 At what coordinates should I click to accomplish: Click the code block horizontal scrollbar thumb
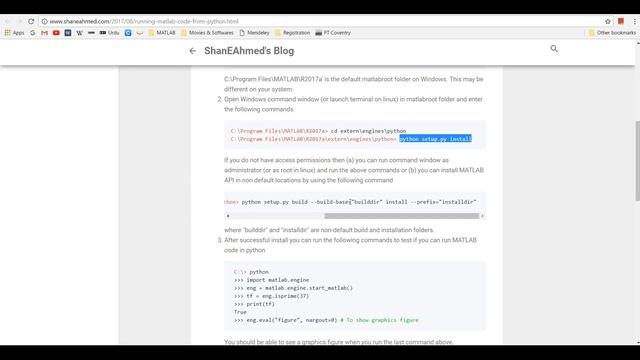pyautogui.click(x=402, y=216)
